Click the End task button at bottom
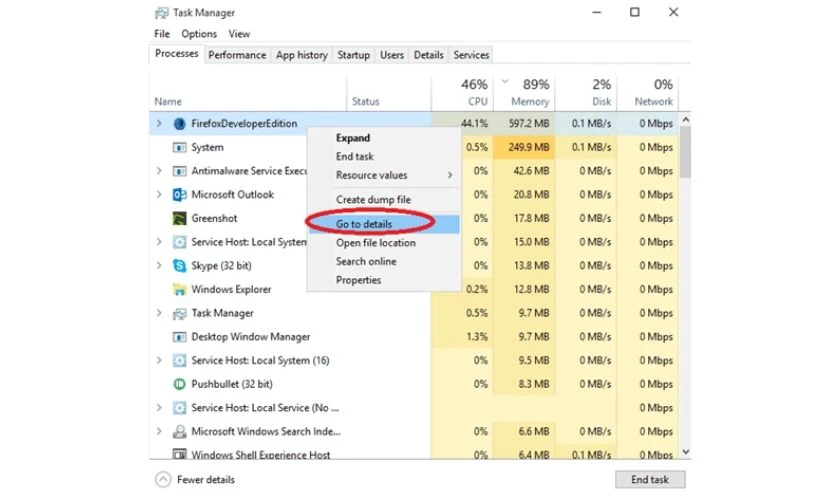The image size is (840, 500). point(650,480)
